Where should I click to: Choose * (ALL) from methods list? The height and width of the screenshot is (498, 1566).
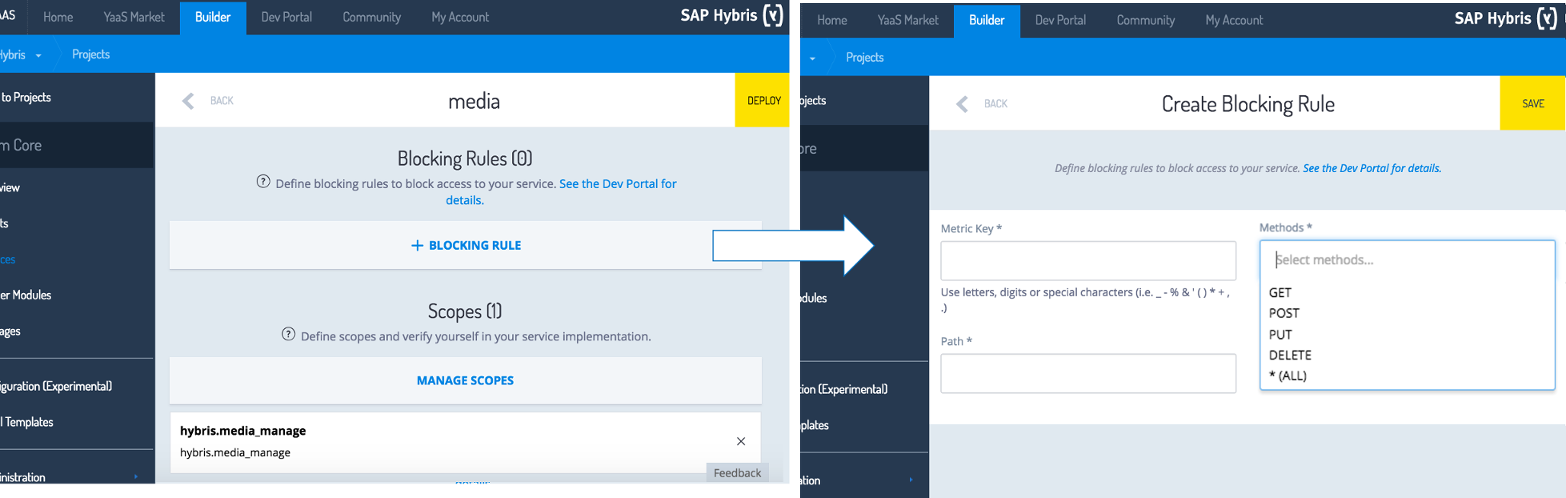click(x=1288, y=376)
